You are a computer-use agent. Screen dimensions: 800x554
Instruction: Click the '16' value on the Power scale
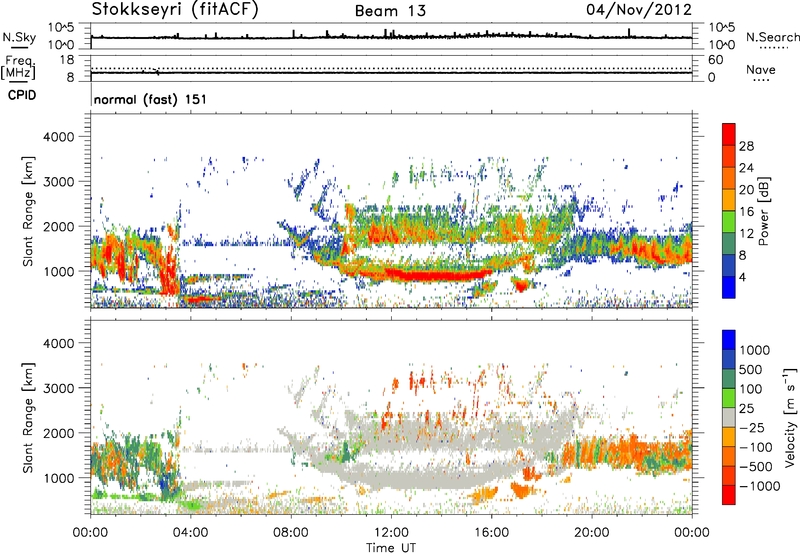tap(746, 212)
